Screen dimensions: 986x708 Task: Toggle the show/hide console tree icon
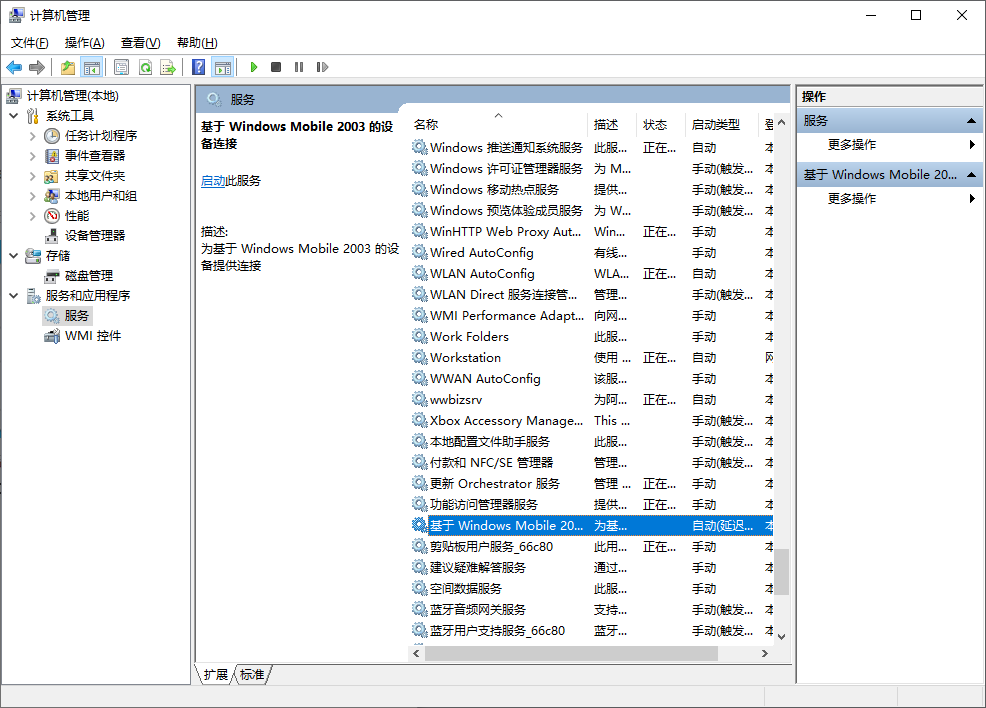(92, 67)
